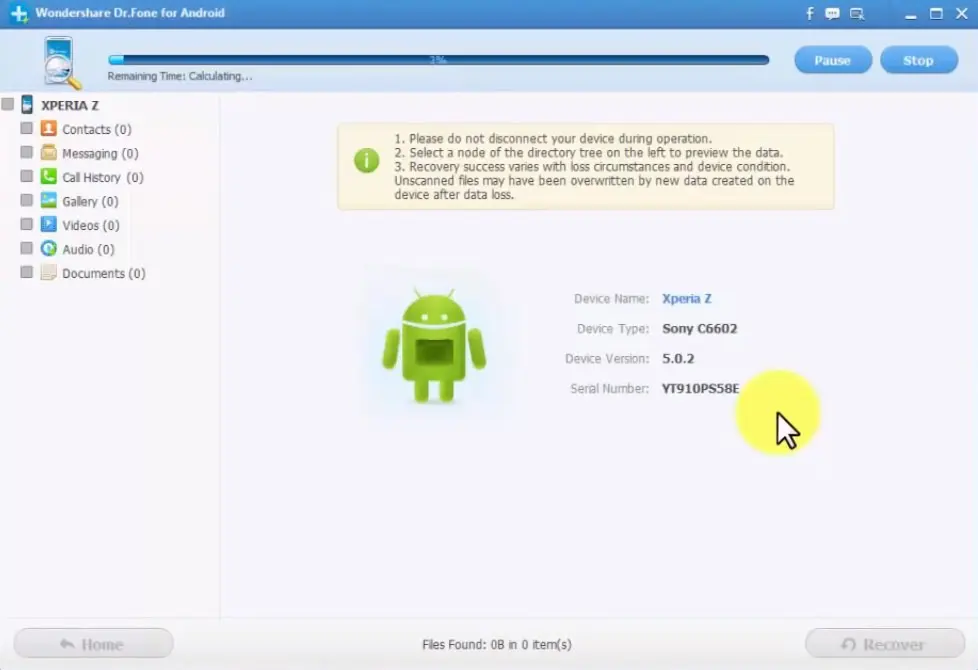Click the Sony C6602 device type text
The height and width of the screenshot is (670, 978).
[x=699, y=328]
